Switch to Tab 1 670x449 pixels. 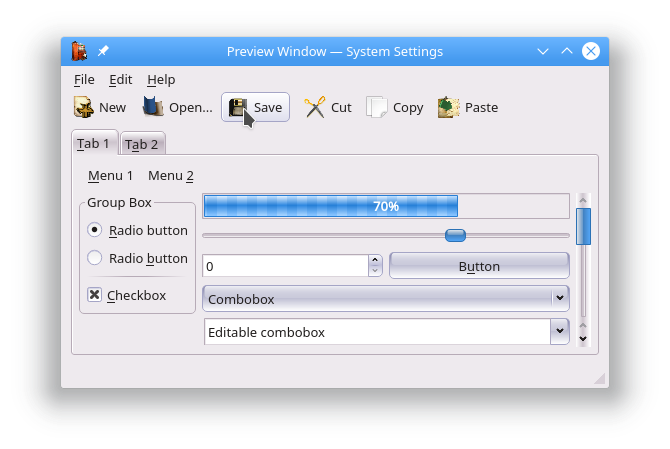click(94, 143)
